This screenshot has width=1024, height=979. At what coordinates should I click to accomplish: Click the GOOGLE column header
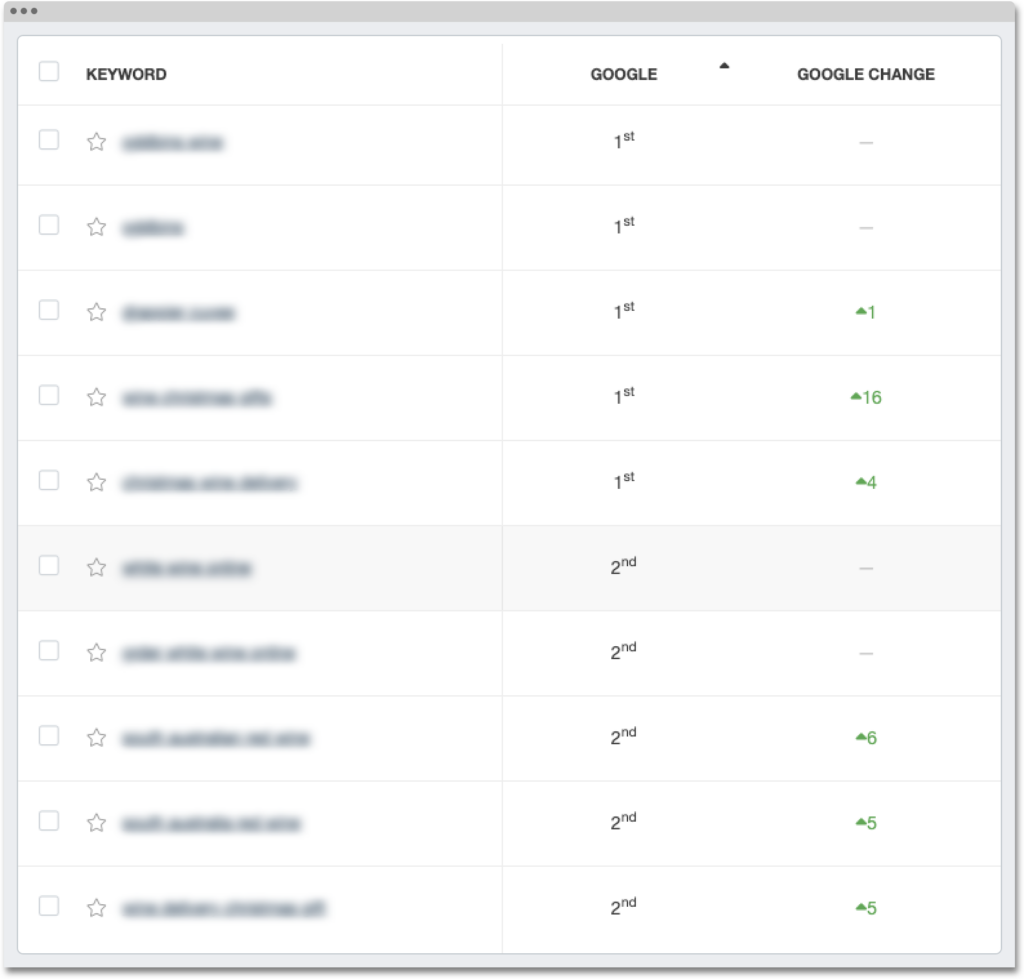623,74
